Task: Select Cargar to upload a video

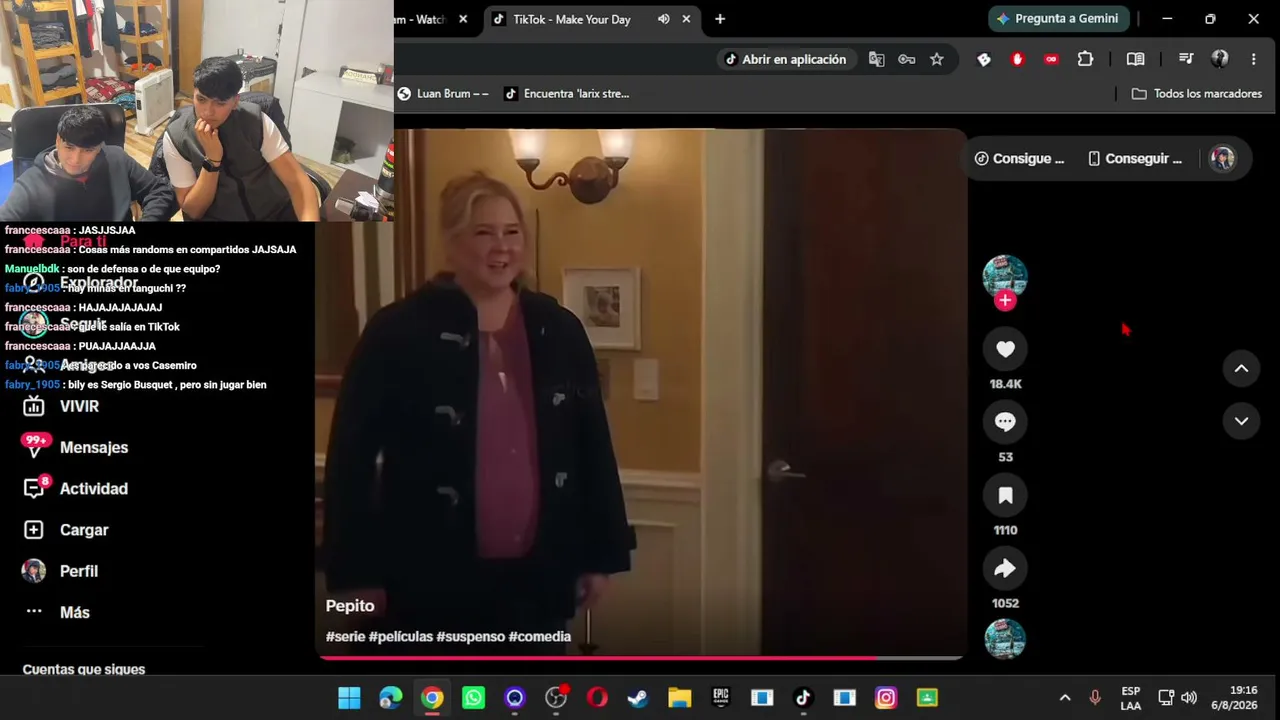Action: pyautogui.click(x=84, y=530)
